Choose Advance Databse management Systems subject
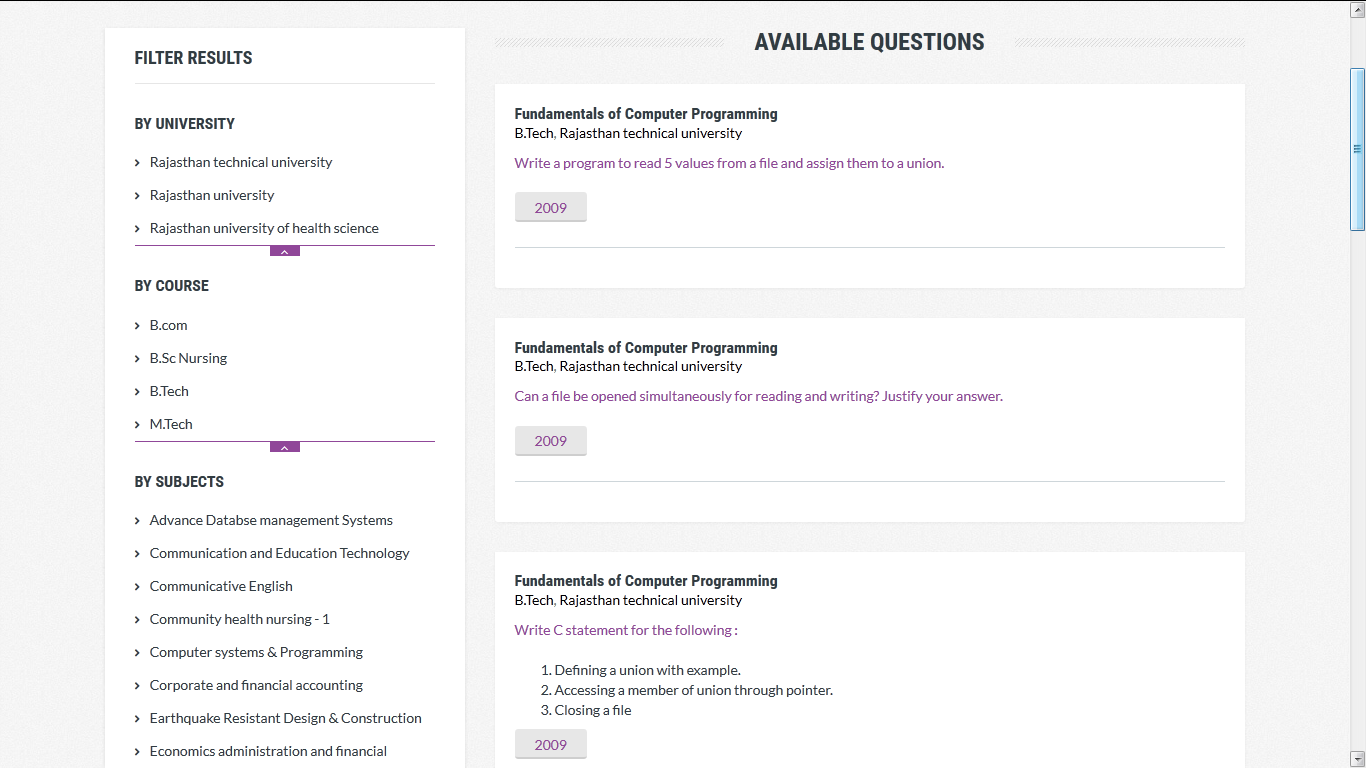 point(271,520)
